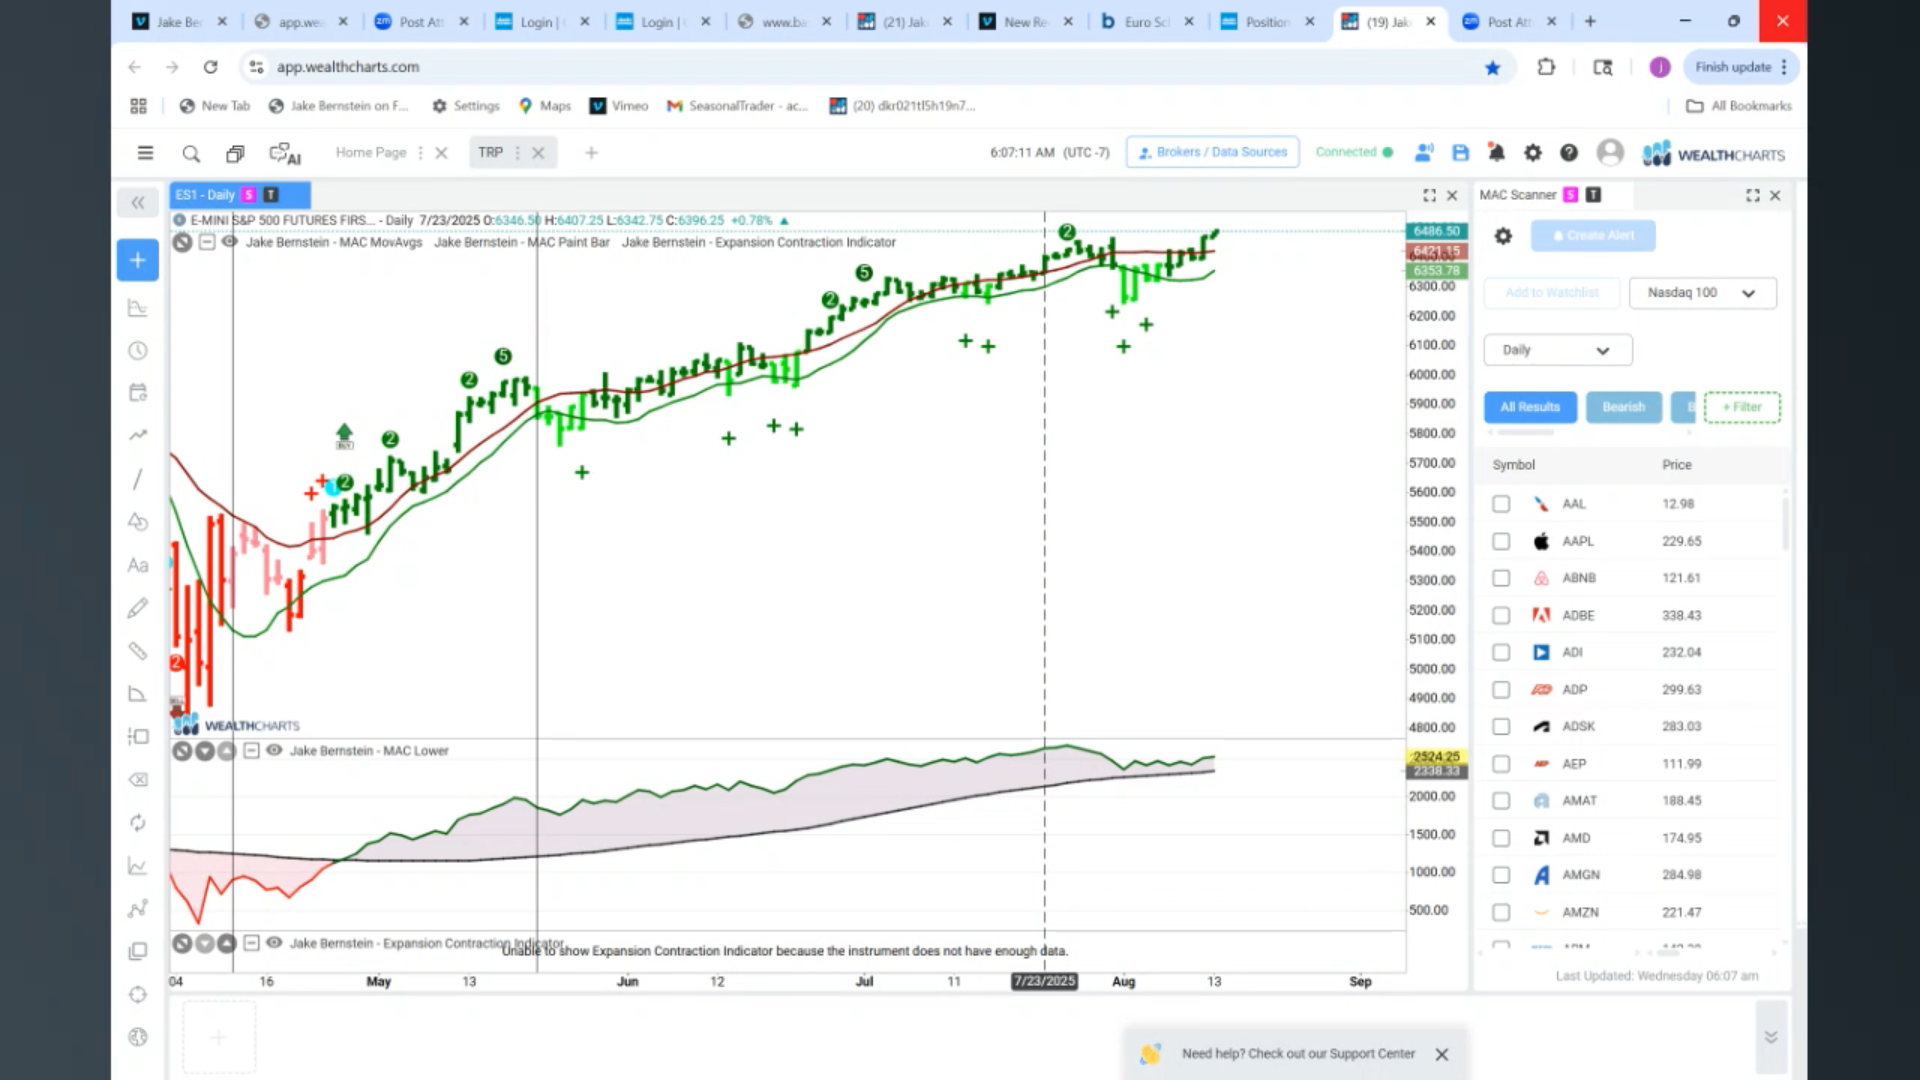This screenshot has width=1920, height=1080.
Task: Click the 7/23/2025 date marker on the time axis
Action: tap(1044, 981)
